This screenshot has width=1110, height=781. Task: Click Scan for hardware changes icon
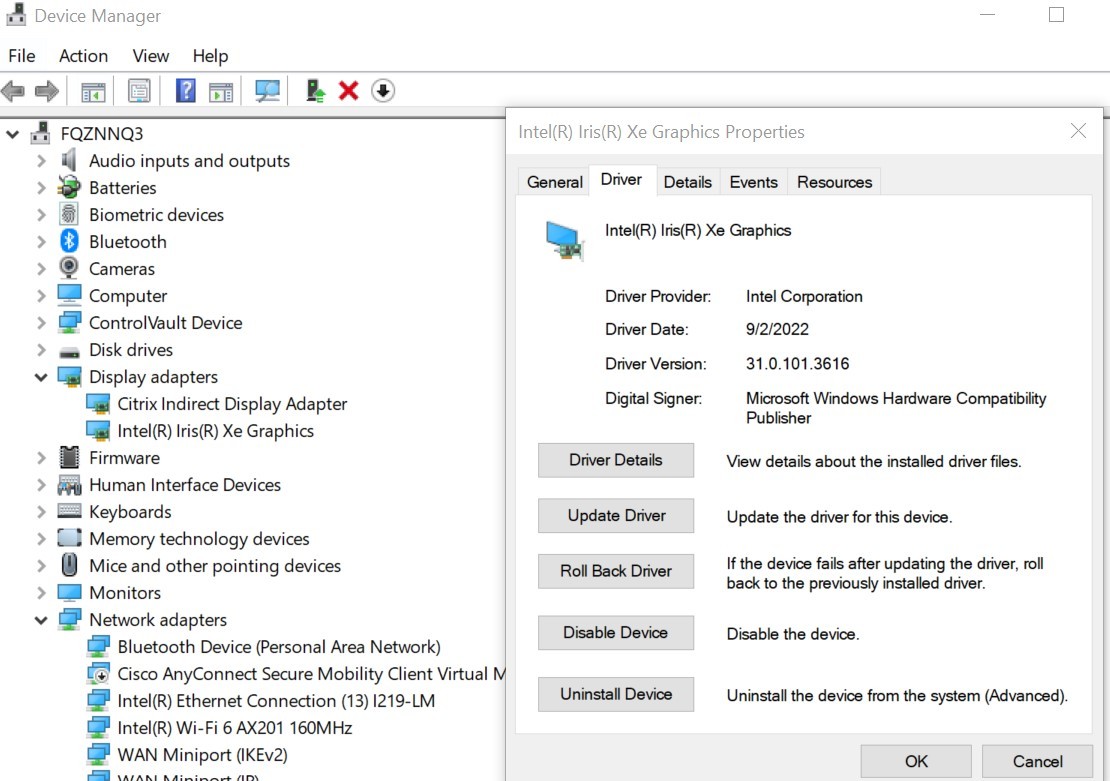coord(268,91)
